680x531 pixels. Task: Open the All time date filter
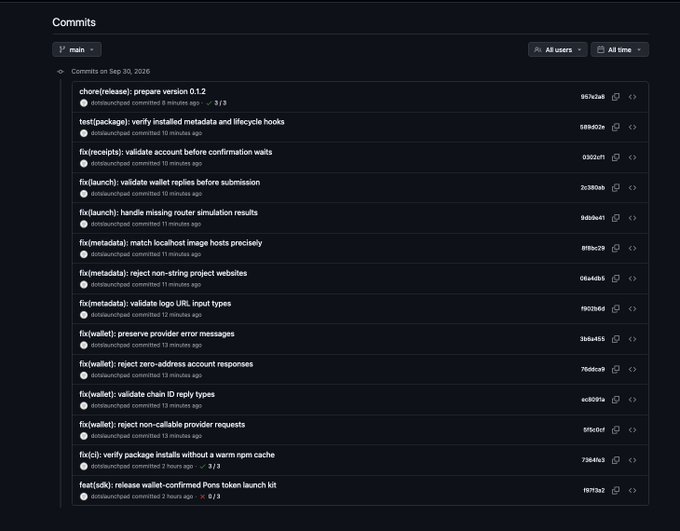(620, 49)
